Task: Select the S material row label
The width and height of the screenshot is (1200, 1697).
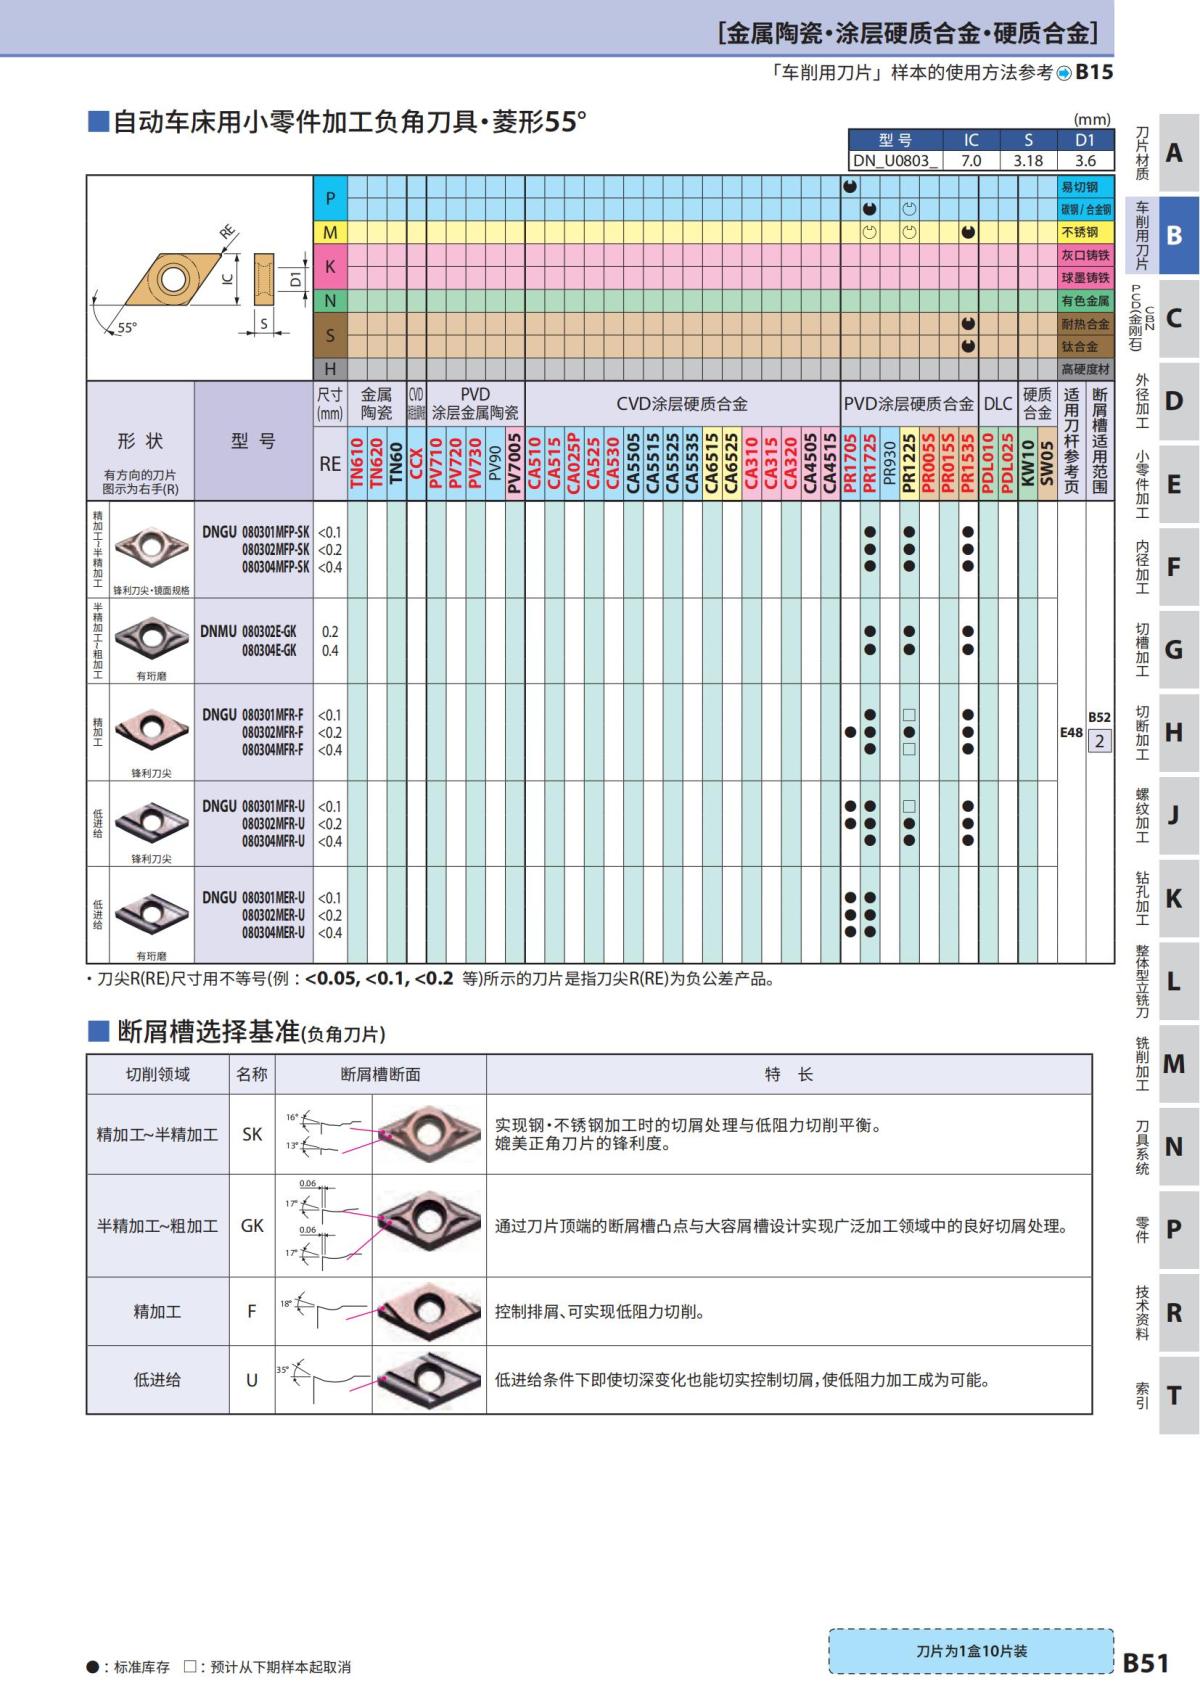Action: click(x=330, y=335)
